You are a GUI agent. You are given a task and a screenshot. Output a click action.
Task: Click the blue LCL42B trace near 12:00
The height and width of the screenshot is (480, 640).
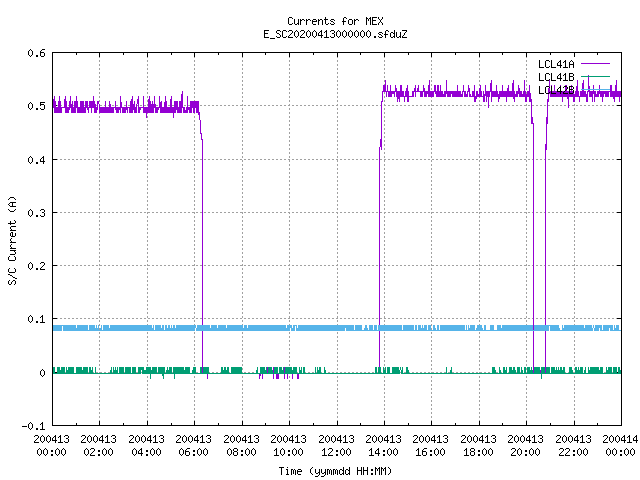(337, 328)
